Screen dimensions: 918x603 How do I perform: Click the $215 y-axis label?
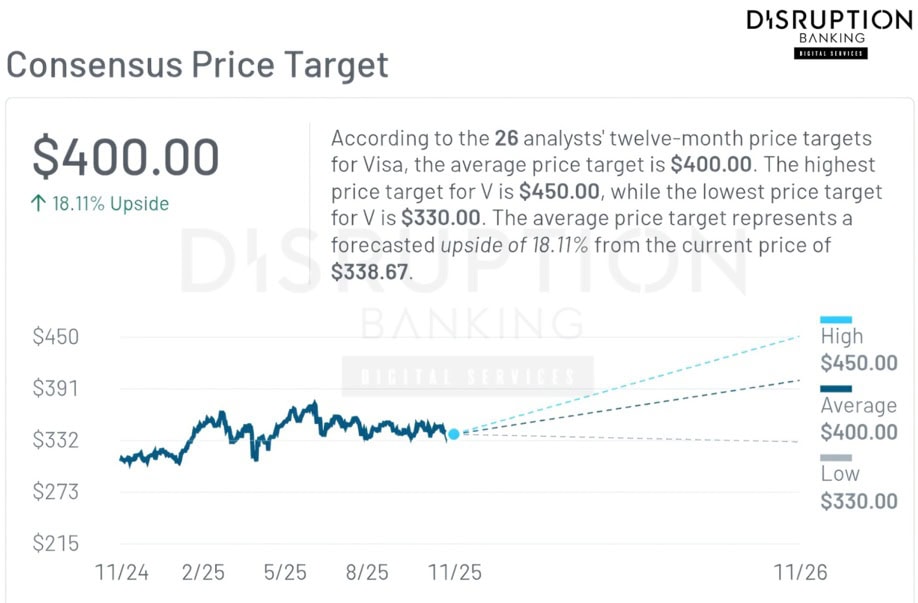tap(56, 544)
